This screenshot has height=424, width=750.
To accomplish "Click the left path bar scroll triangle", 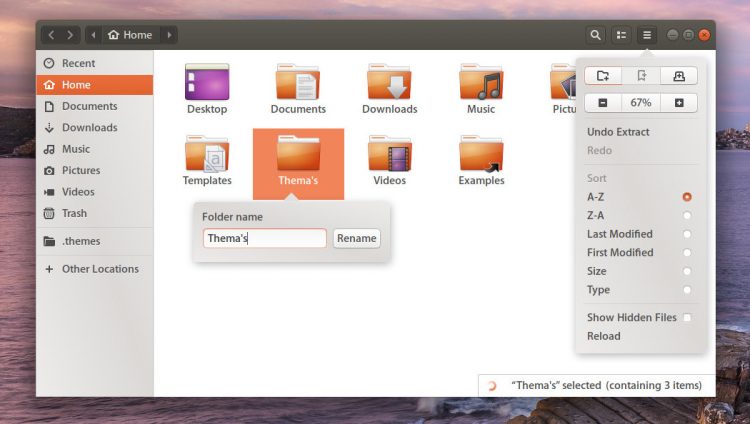I will point(93,35).
